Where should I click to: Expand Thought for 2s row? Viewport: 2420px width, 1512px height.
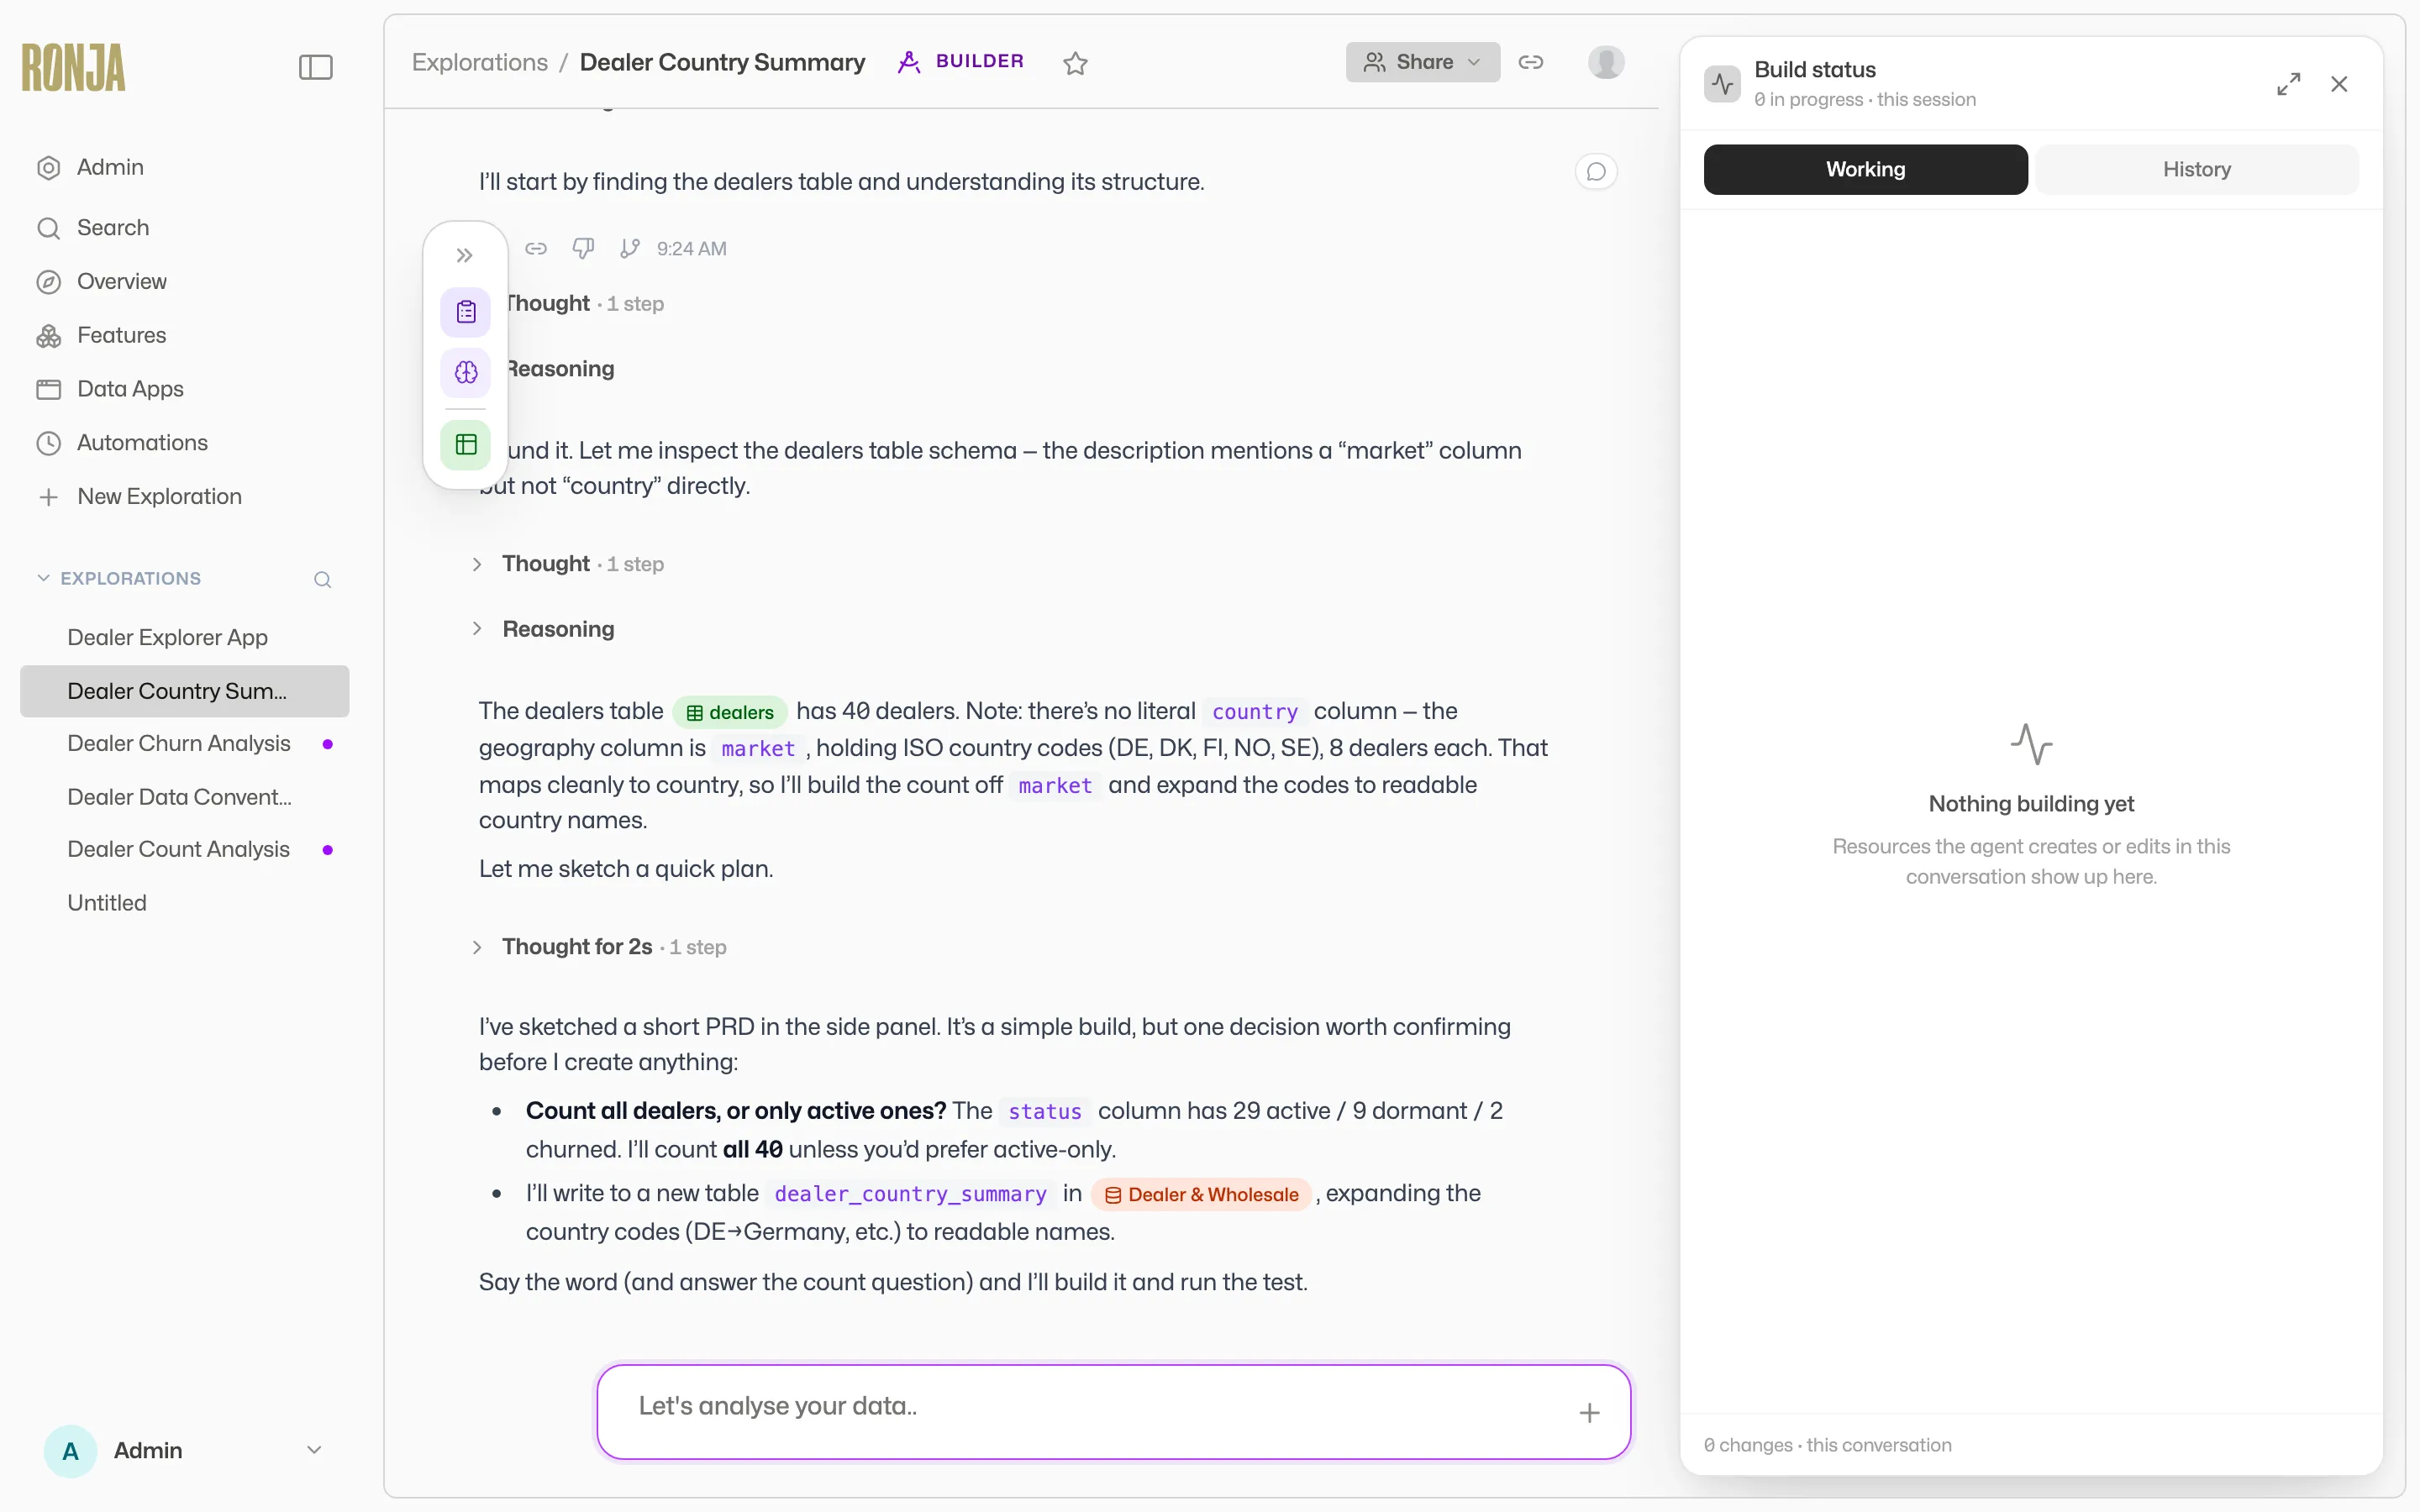tap(600, 947)
